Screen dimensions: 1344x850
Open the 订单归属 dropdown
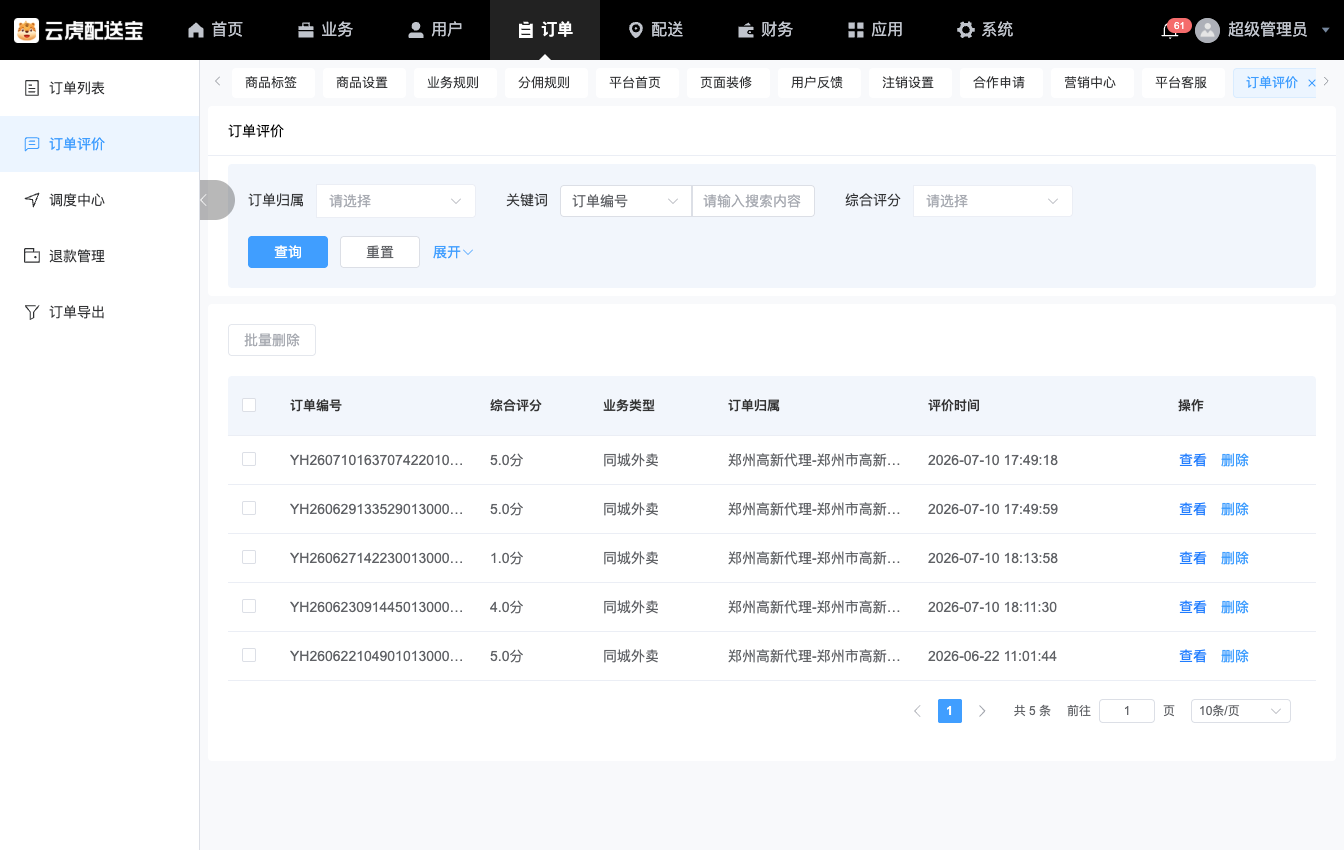coord(396,201)
